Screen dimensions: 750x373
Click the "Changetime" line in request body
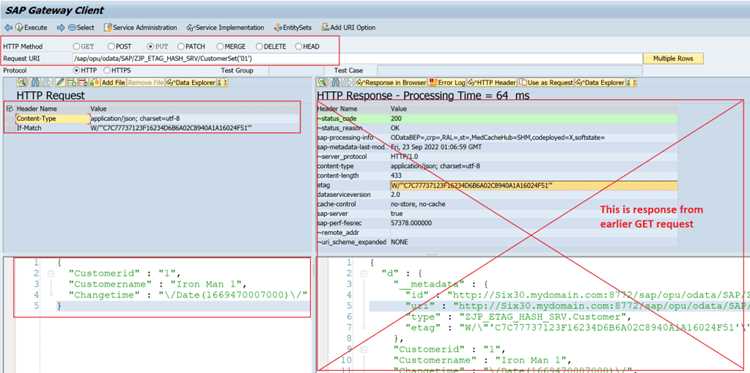coord(188,296)
